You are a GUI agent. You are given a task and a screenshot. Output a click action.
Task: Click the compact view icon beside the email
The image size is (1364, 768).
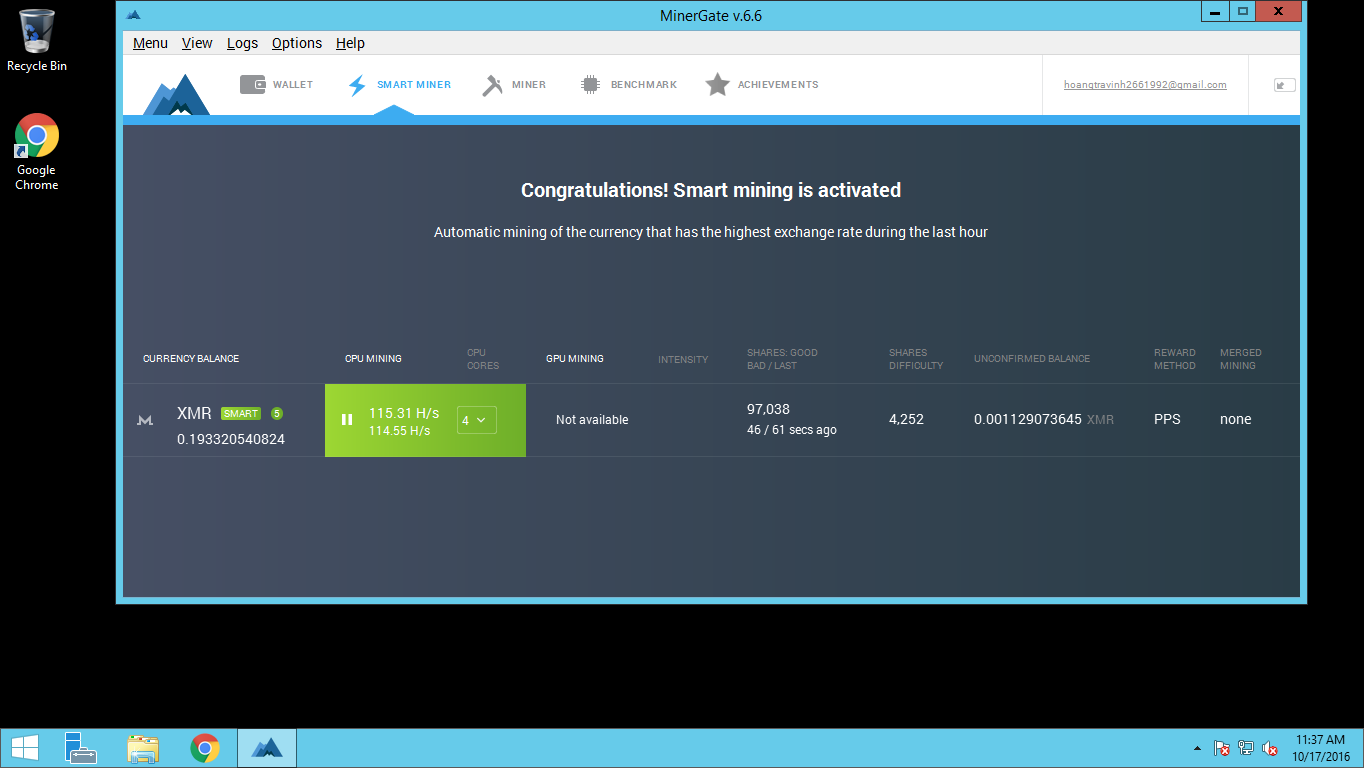pos(1284,85)
